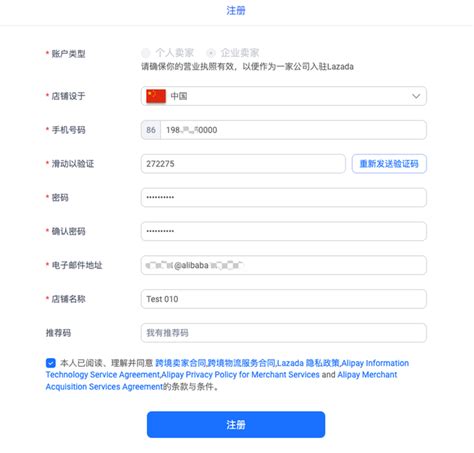Open the 跨境卖家合同 link
This screenshot has height=453, width=474.
click(181, 363)
